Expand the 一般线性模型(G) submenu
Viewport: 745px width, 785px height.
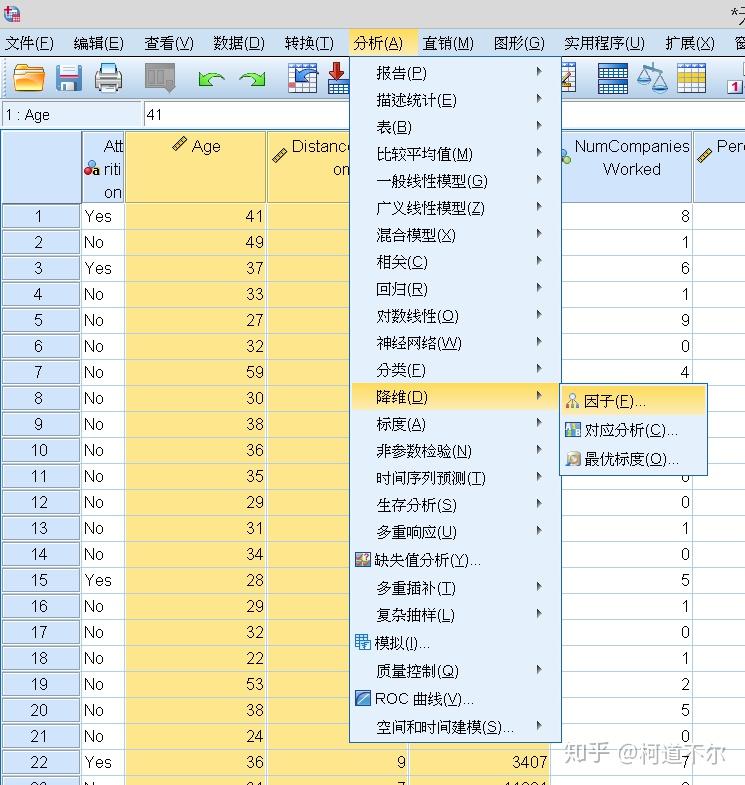pos(455,181)
